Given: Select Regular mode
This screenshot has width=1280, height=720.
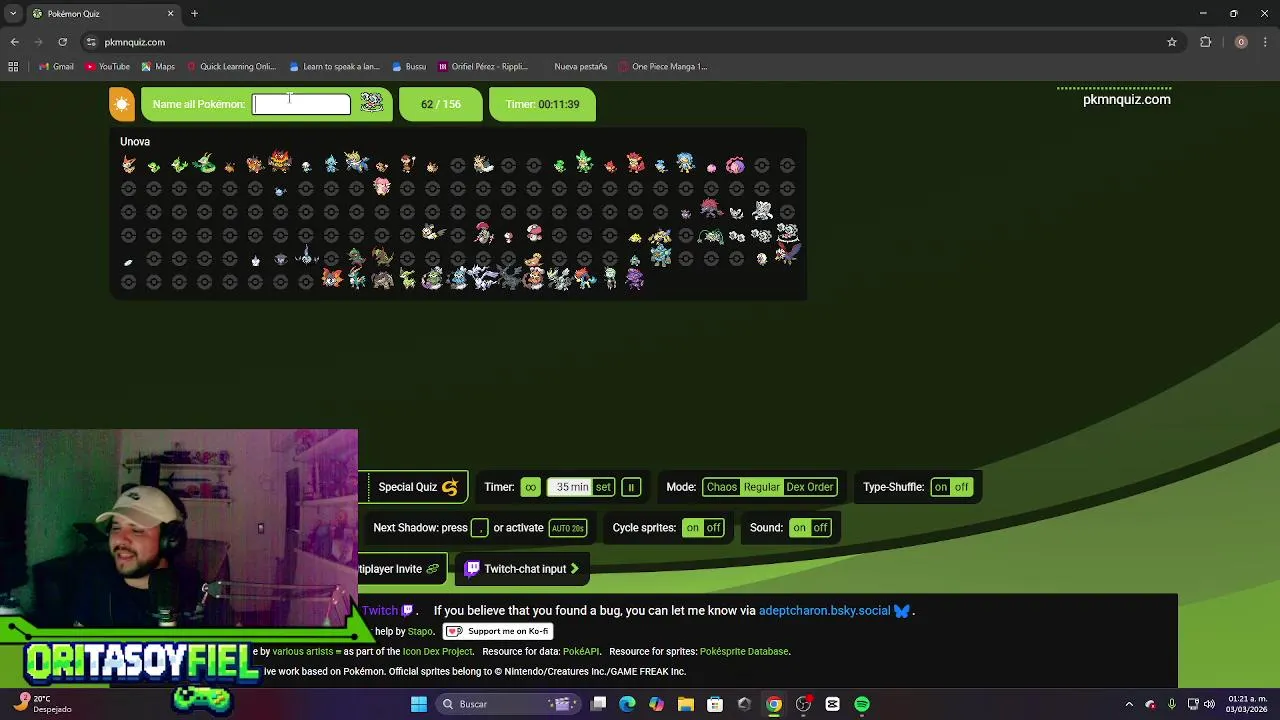Looking at the screenshot, I should (x=761, y=487).
